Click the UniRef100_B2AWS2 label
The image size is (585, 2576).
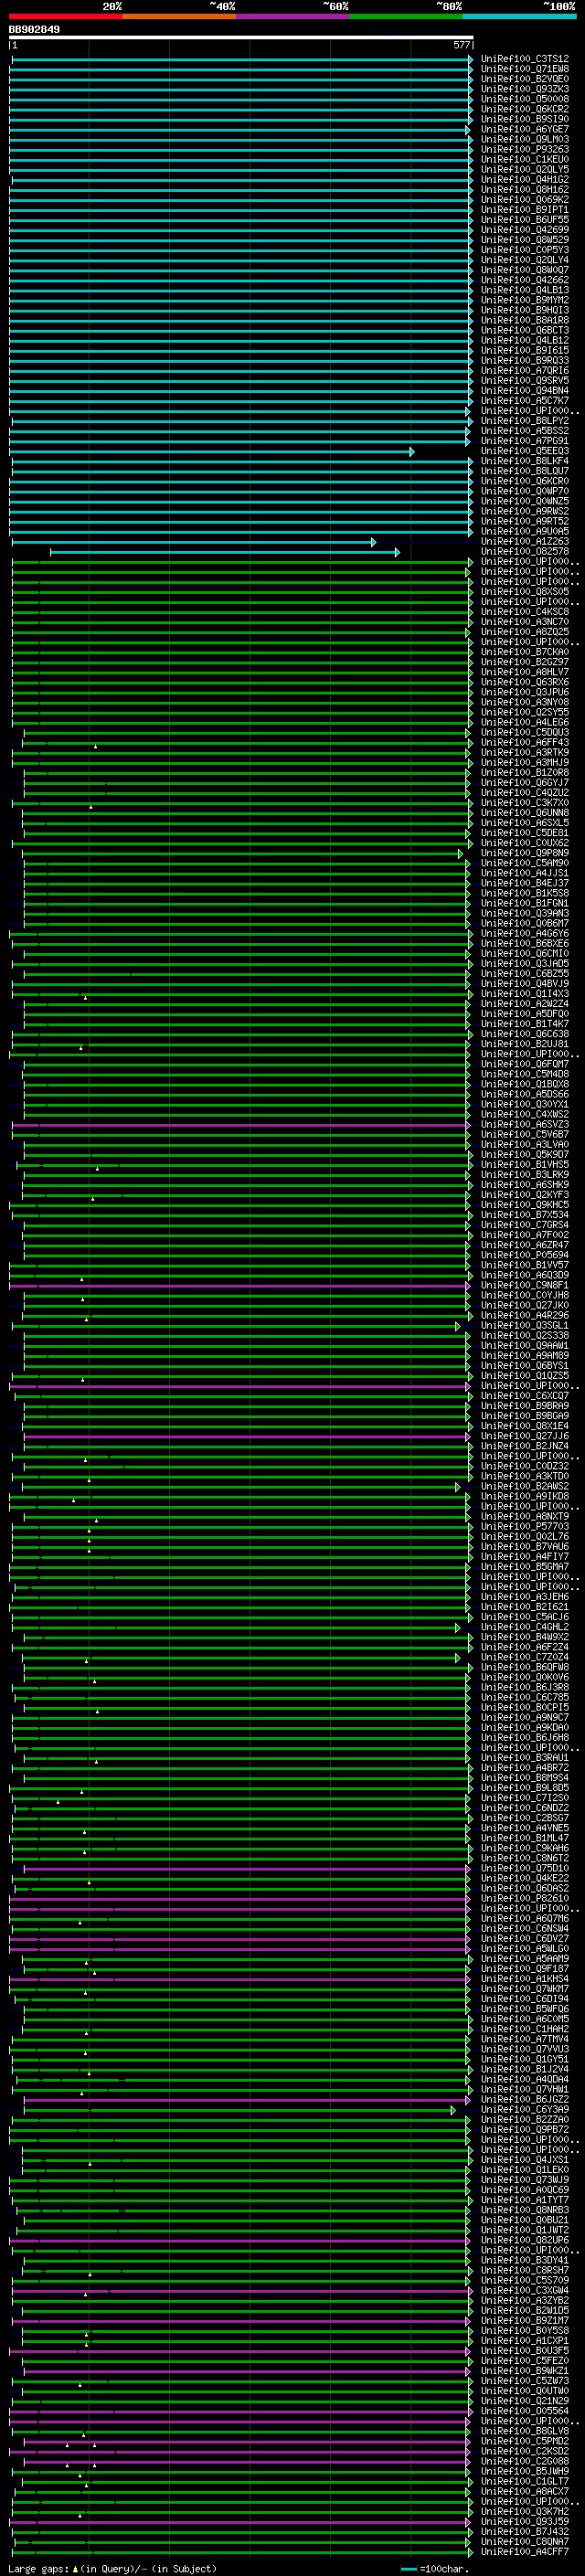click(525, 1487)
